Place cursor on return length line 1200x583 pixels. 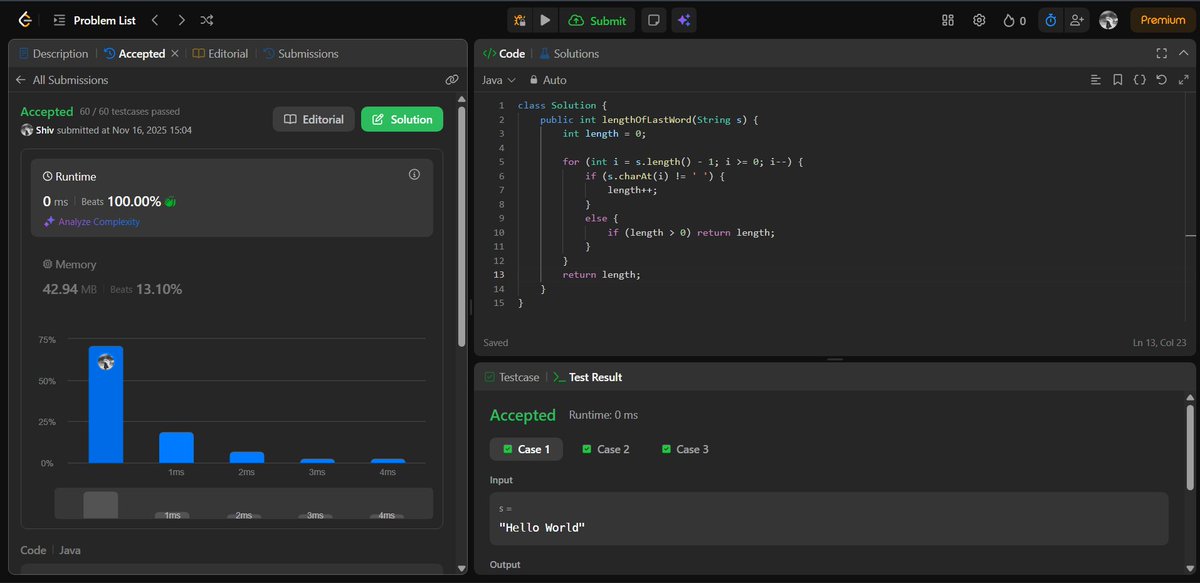point(601,274)
